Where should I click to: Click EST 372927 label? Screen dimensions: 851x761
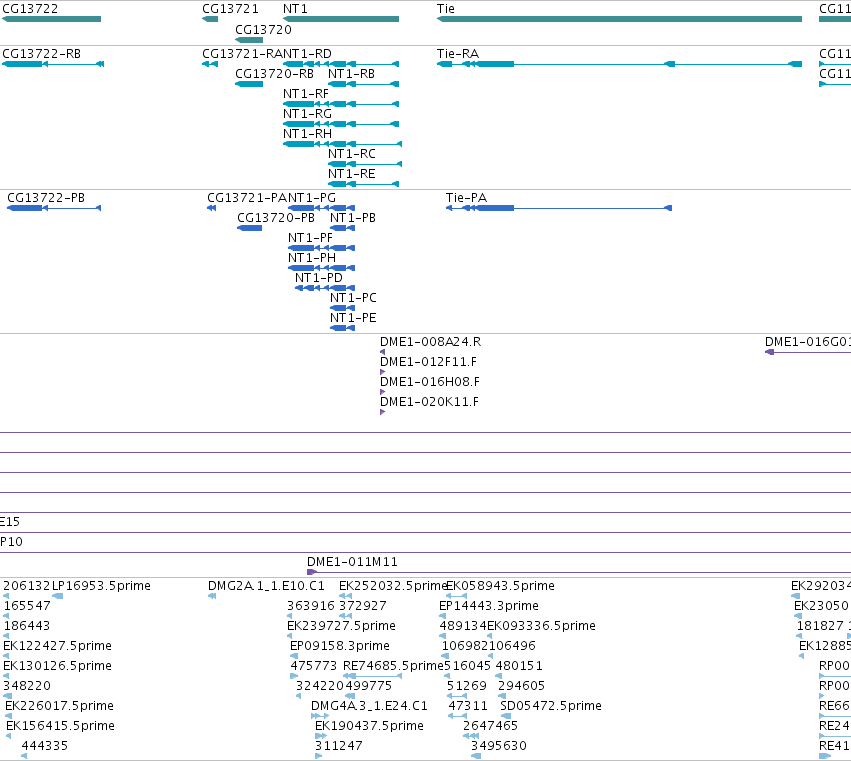click(x=363, y=606)
